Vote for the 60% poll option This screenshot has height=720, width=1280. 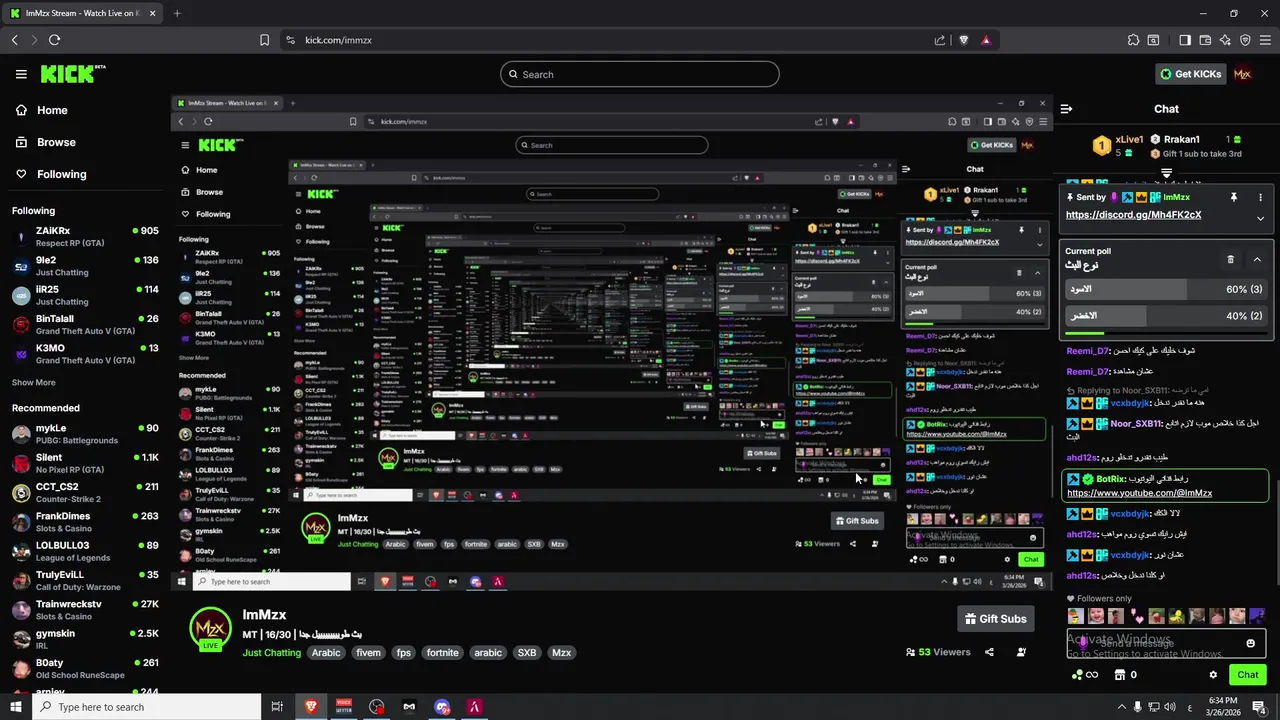point(1166,289)
